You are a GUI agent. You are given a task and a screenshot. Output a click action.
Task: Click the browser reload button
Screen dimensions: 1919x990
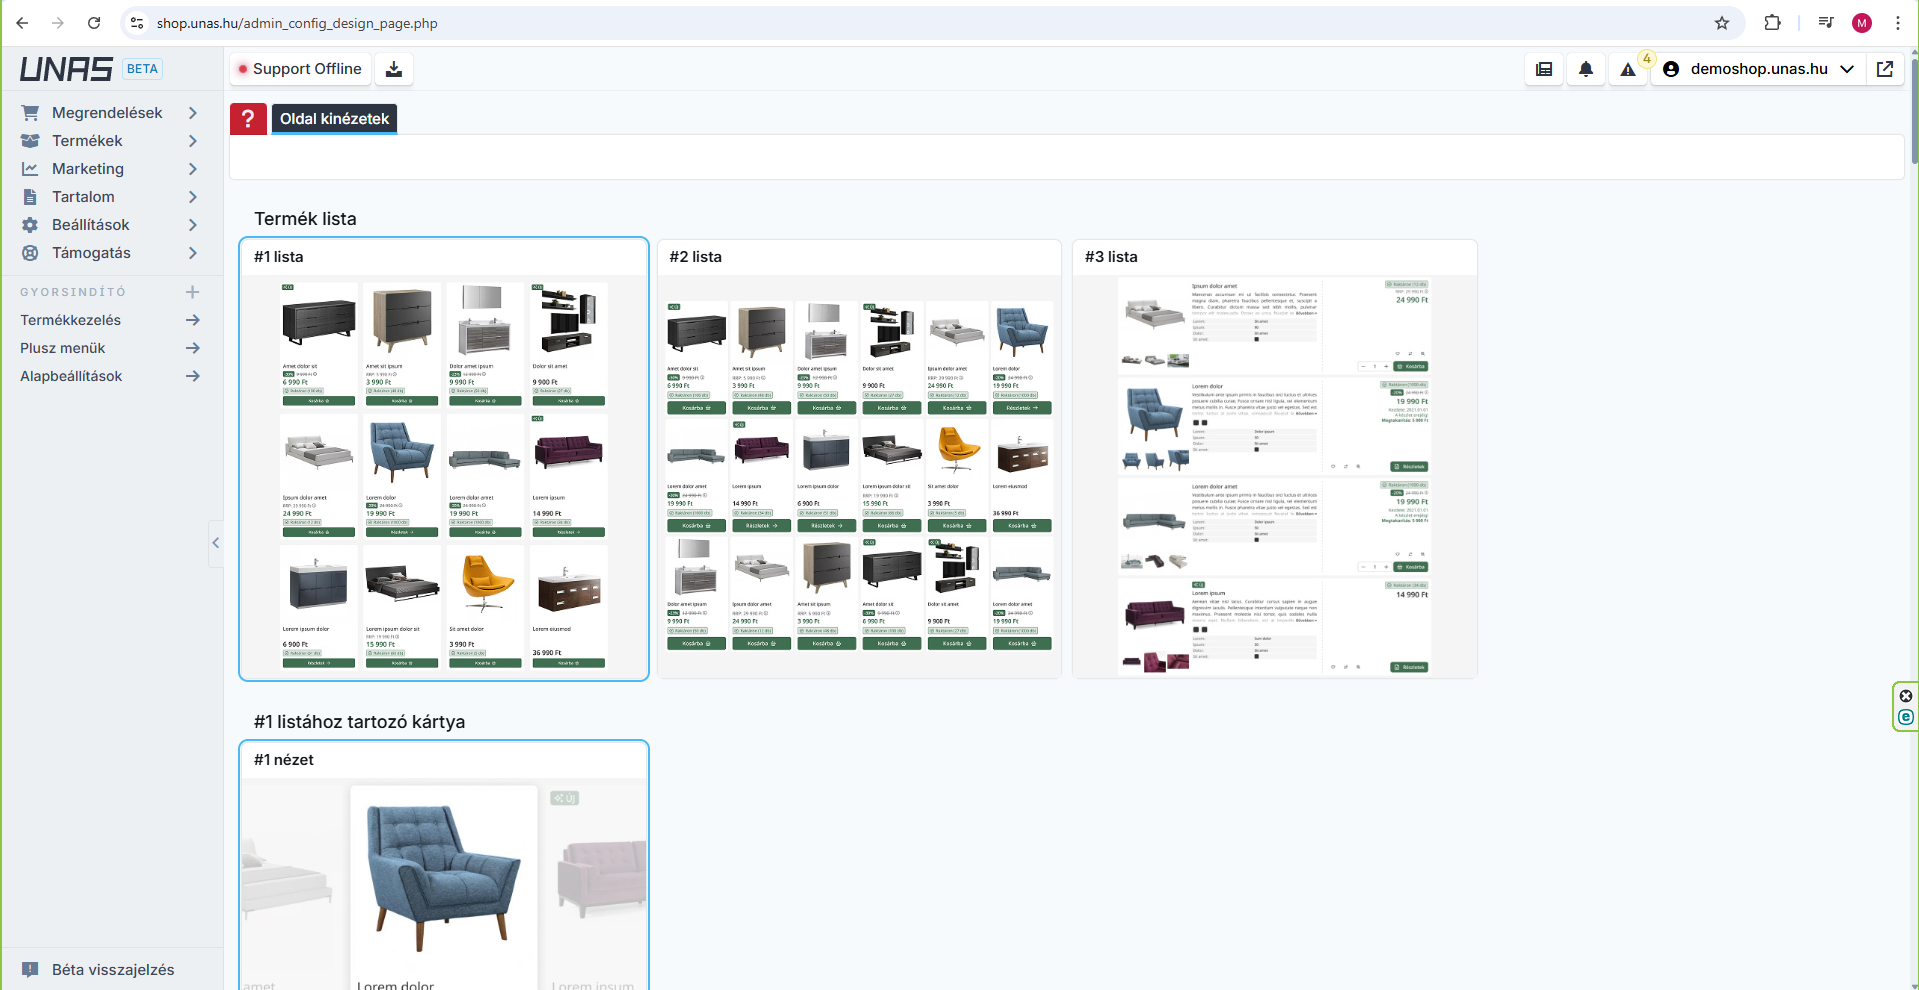click(94, 23)
